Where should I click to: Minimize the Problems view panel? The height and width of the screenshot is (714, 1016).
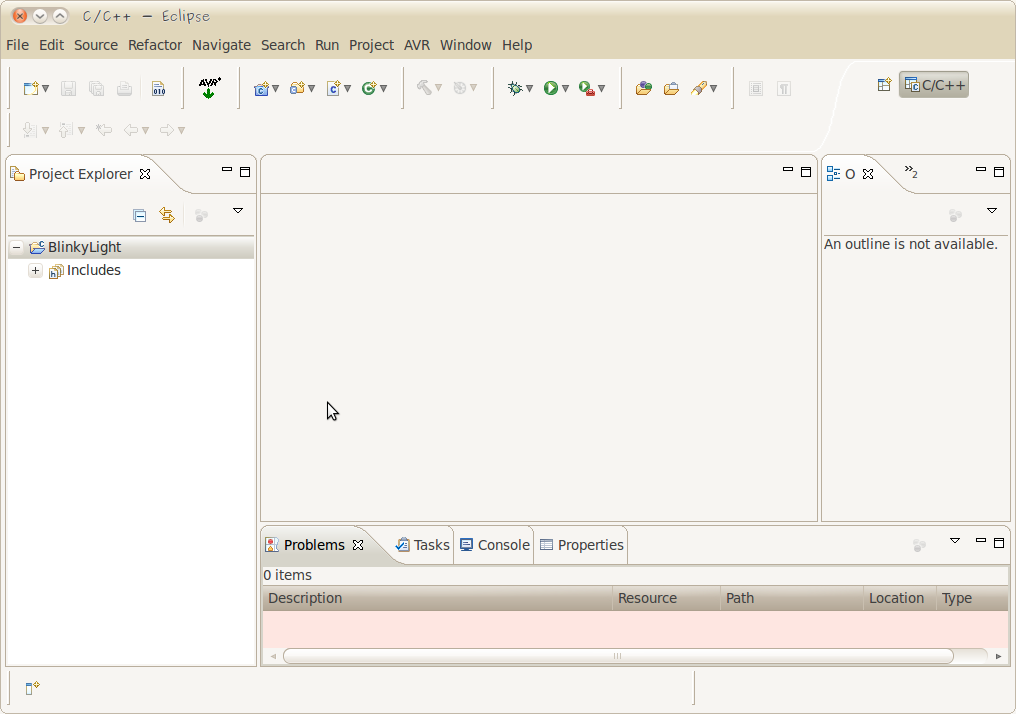pos(981,540)
